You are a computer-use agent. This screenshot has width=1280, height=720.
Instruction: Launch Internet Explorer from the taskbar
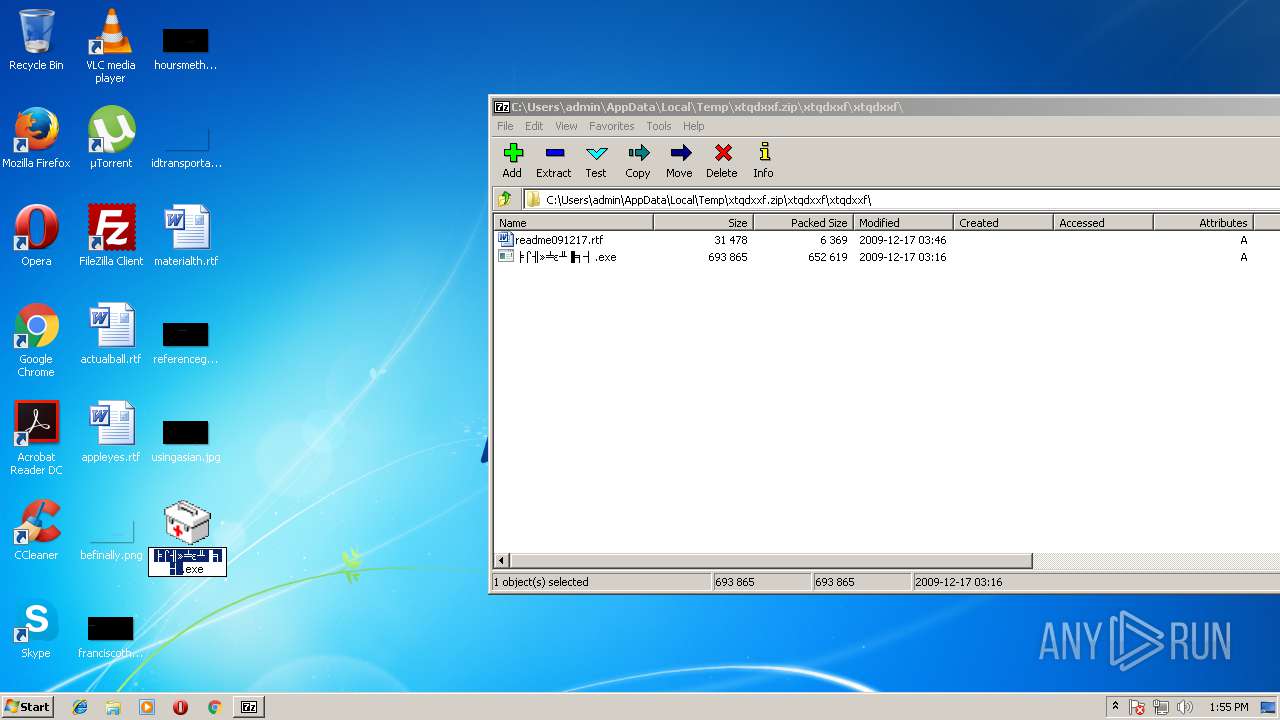click(x=80, y=707)
